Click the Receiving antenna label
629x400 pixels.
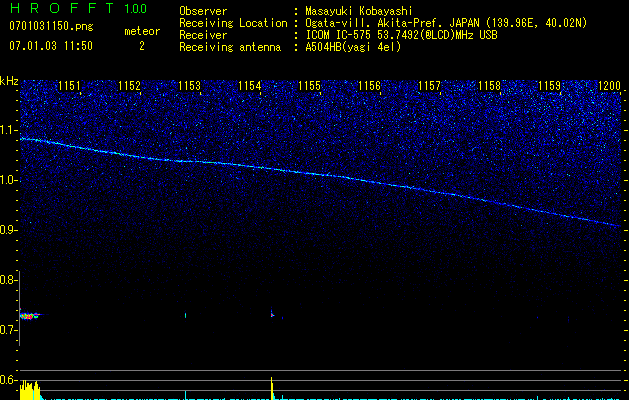pos(230,47)
